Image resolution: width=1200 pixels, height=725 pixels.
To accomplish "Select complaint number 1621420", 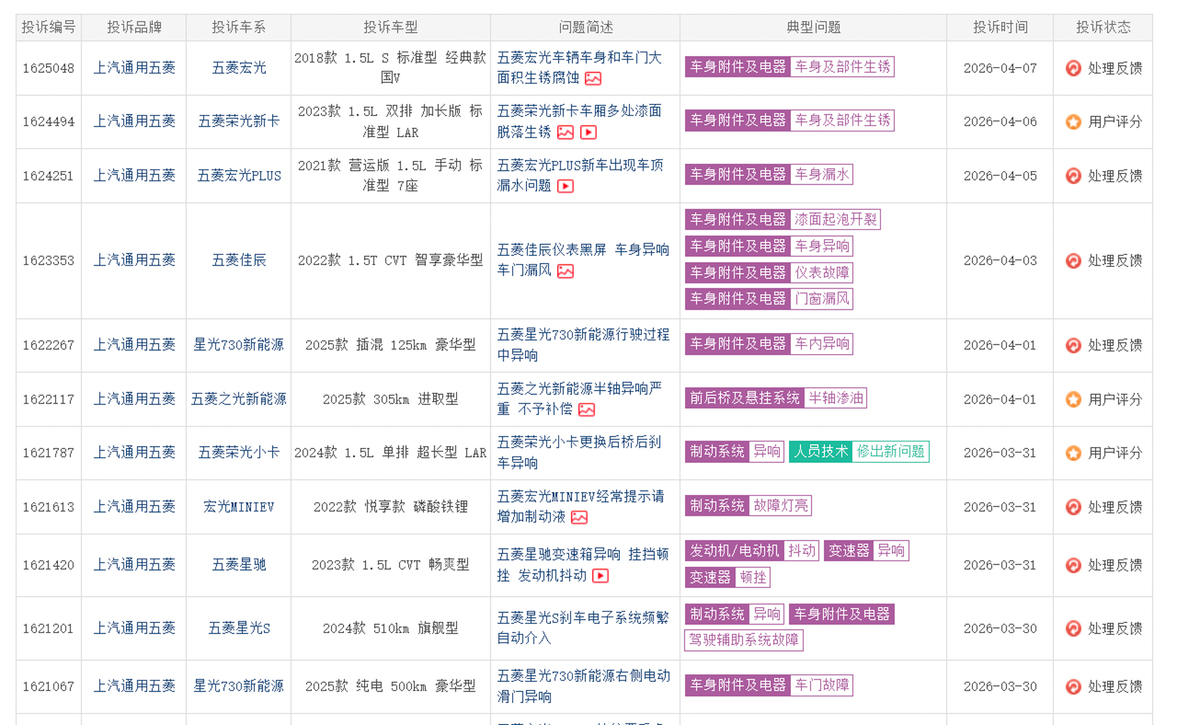I will point(49,565).
